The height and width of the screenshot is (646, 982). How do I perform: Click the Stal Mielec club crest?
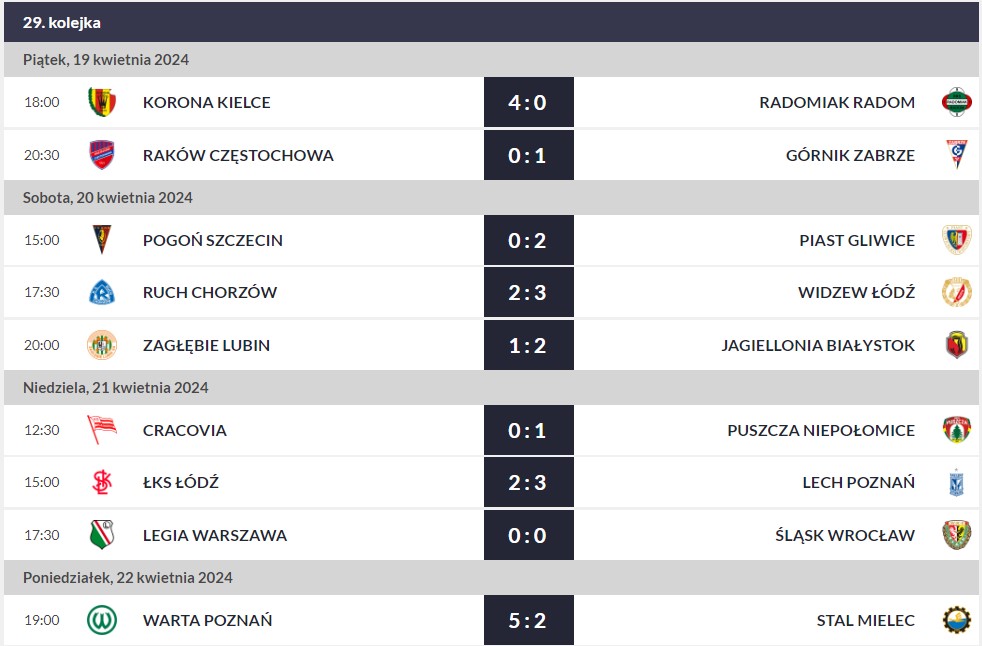(x=956, y=620)
